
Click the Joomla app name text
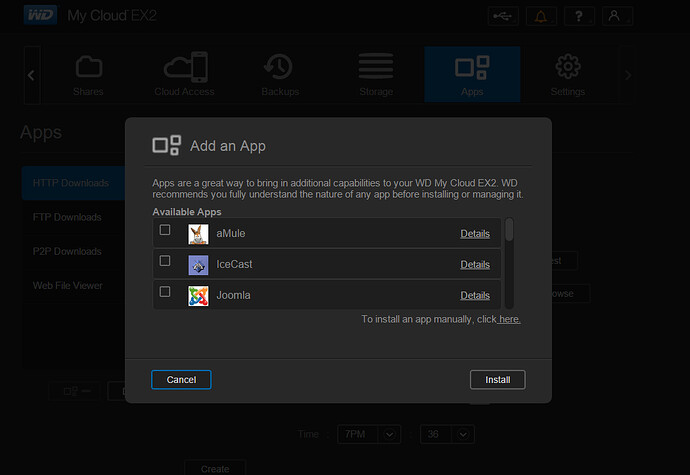233,295
